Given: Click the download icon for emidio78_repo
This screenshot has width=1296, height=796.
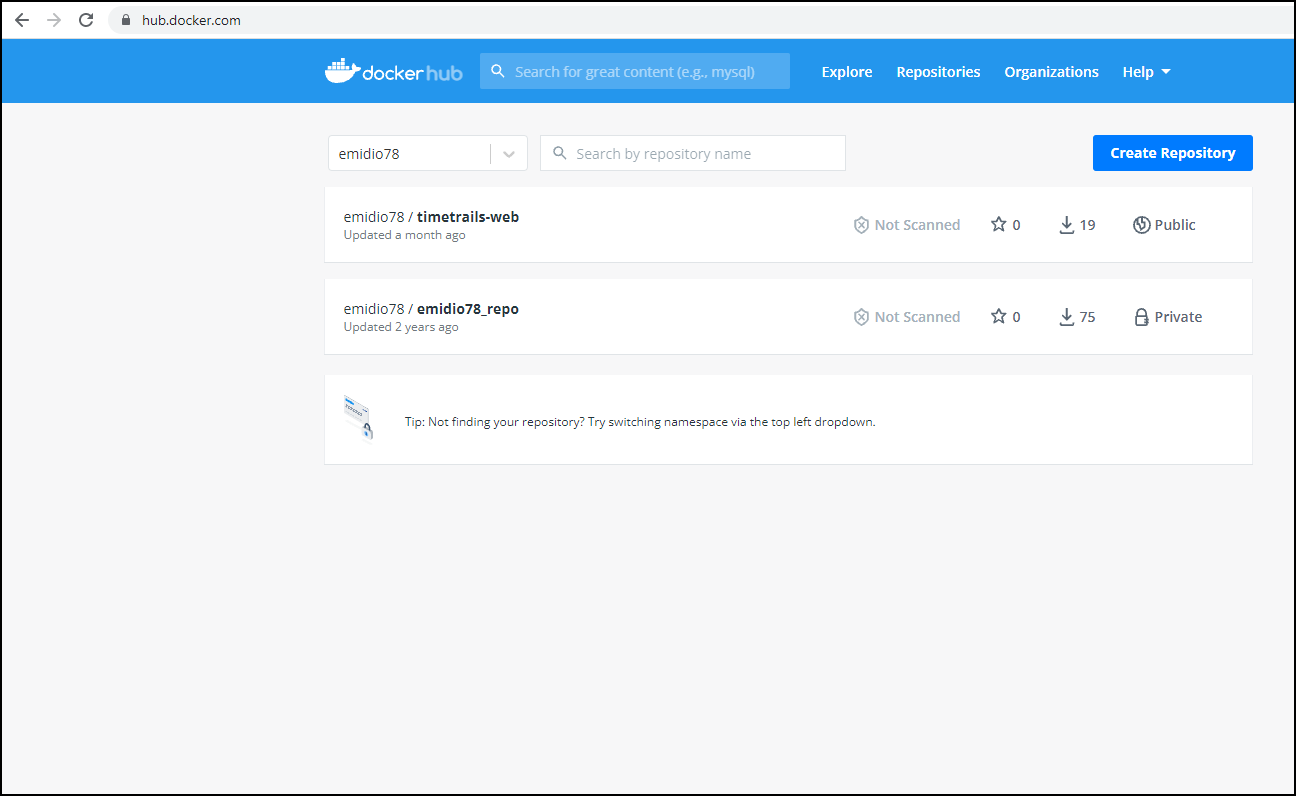Looking at the screenshot, I should tap(1067, 317).
